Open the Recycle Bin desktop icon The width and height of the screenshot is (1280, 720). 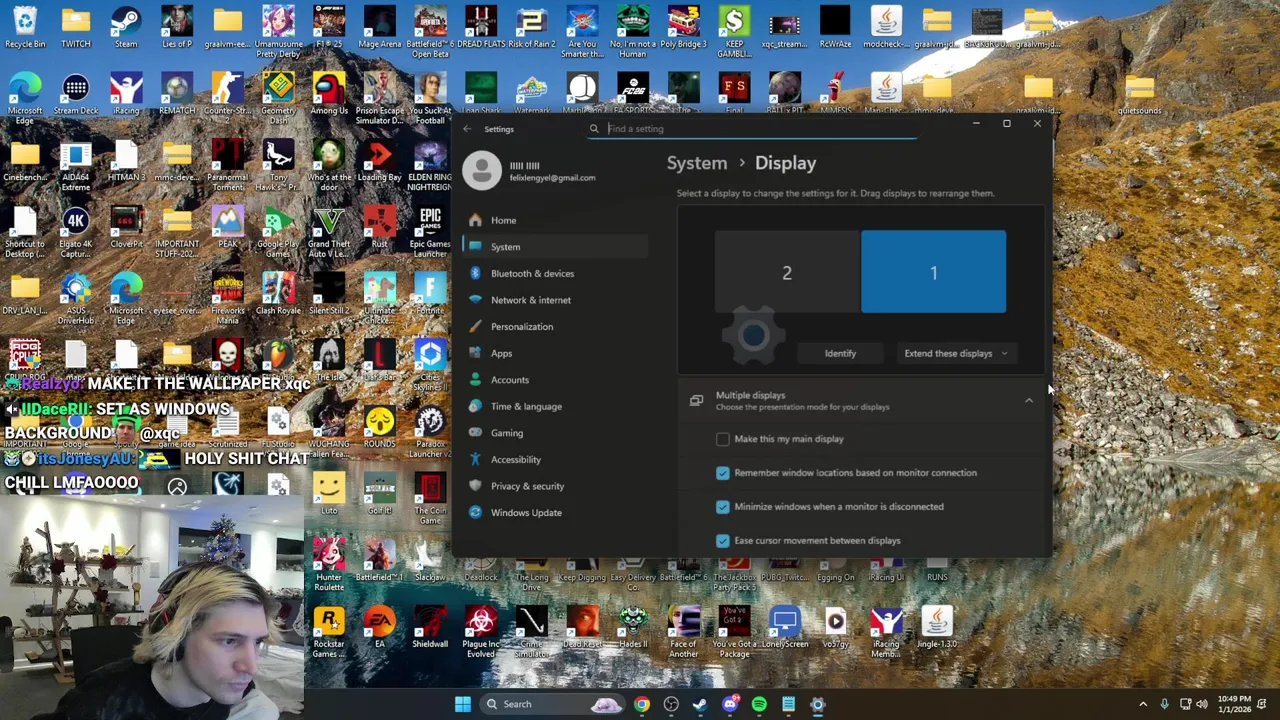25,28
